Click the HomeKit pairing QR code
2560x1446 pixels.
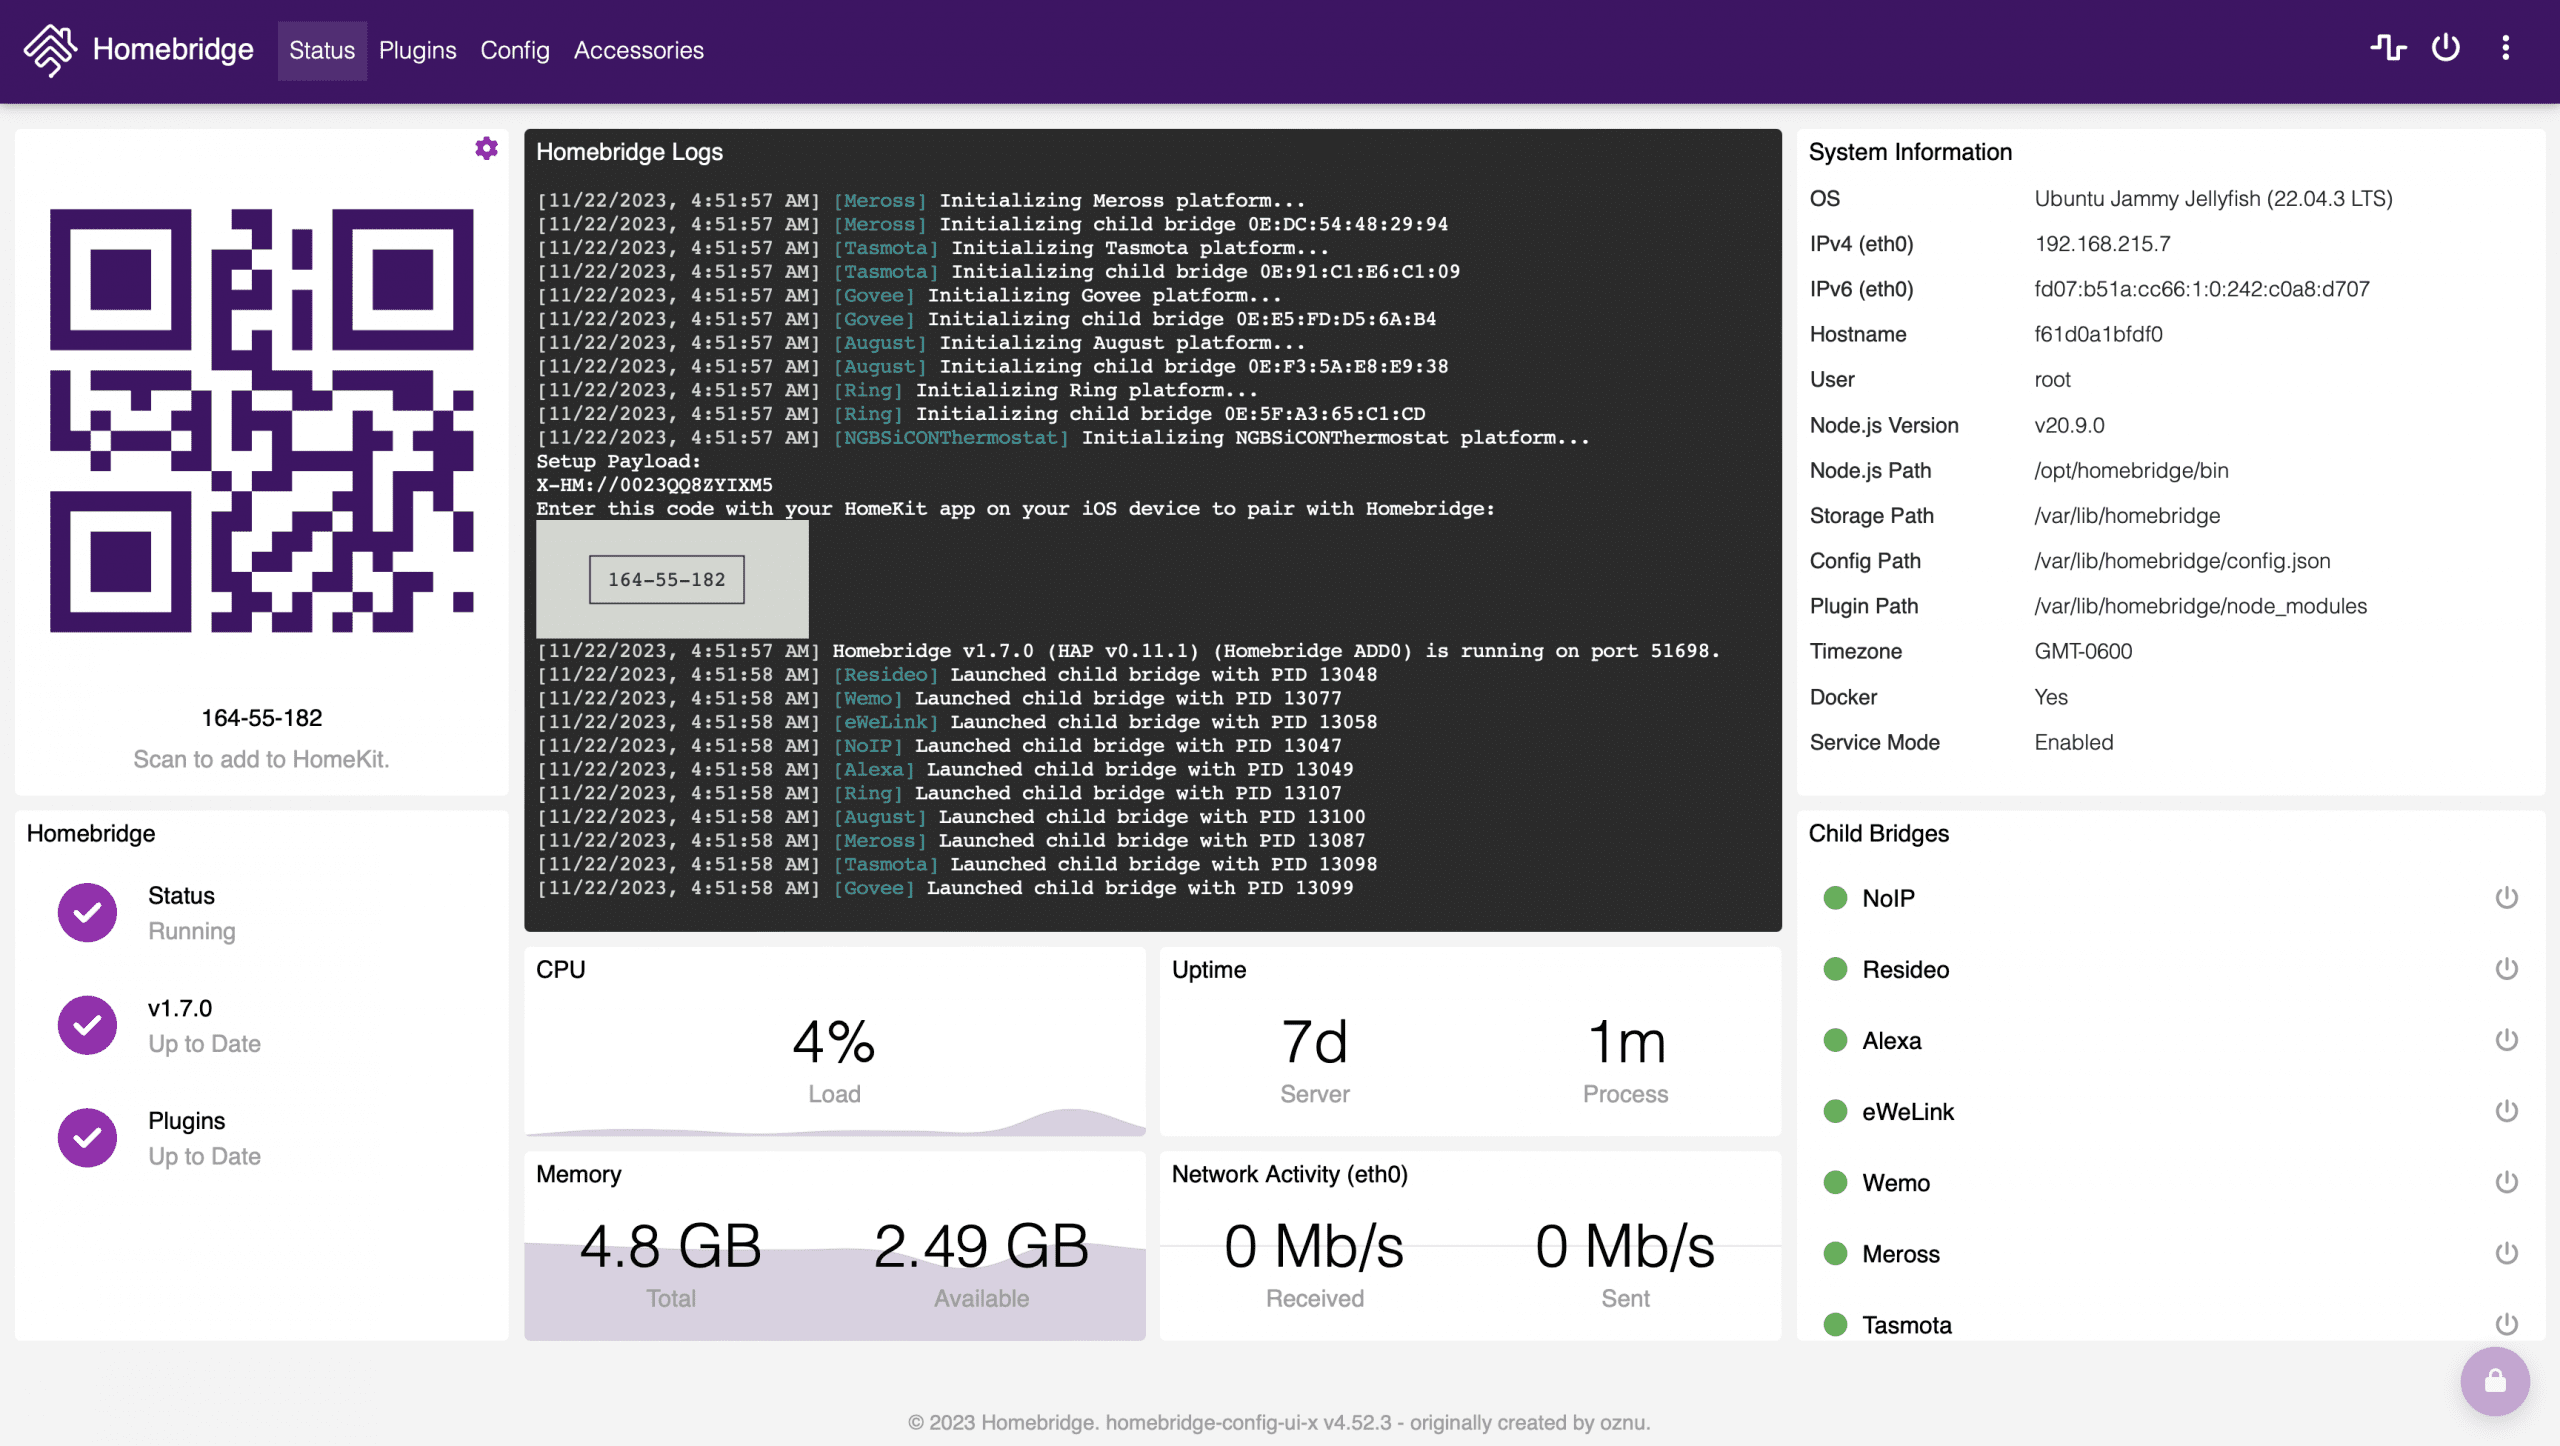[x=262, y=420]
